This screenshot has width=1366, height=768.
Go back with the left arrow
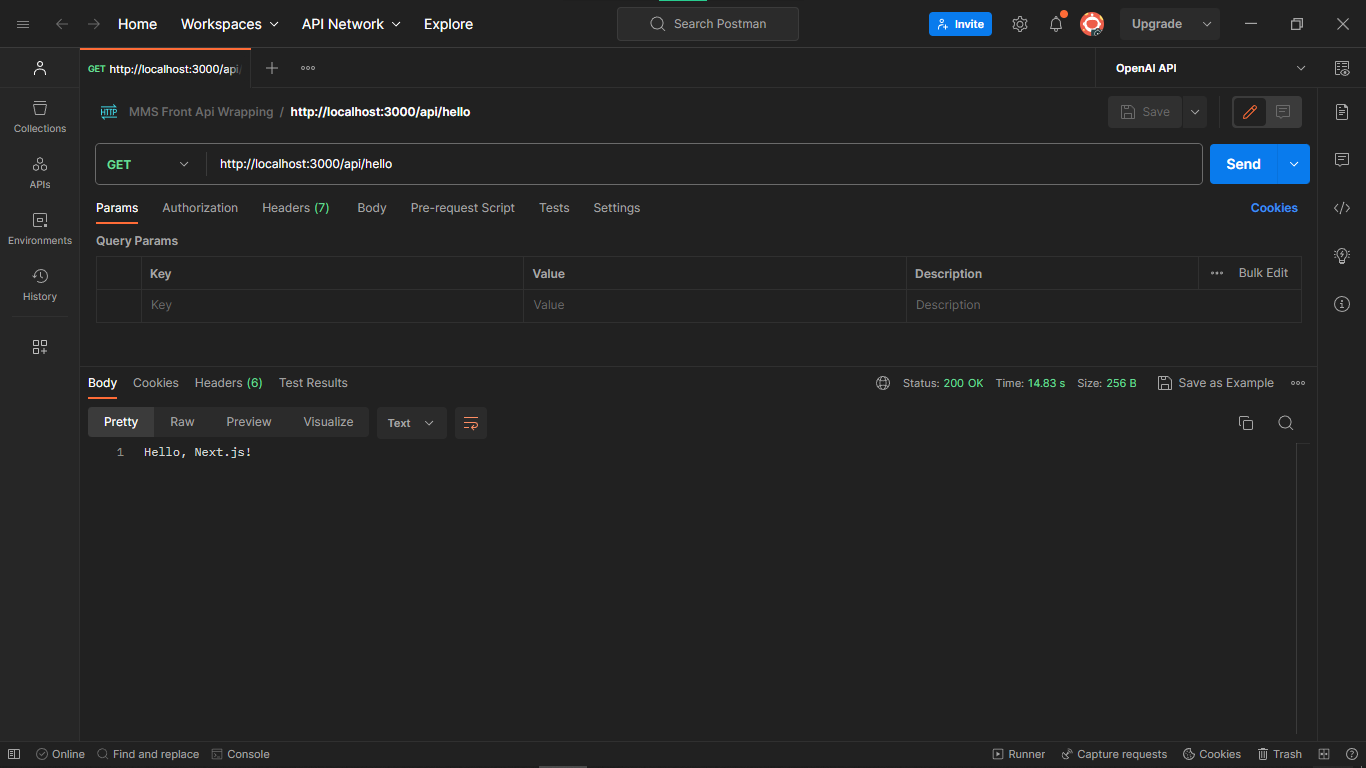pyautogui.click(x=62, y=24)
